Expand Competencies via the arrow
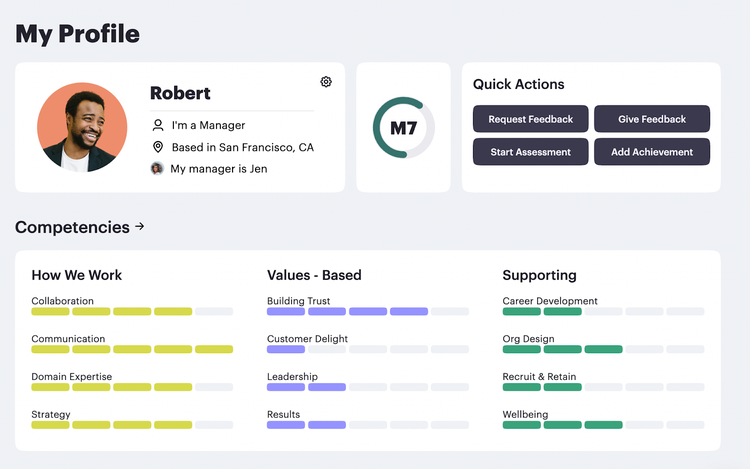 point(140,226)
